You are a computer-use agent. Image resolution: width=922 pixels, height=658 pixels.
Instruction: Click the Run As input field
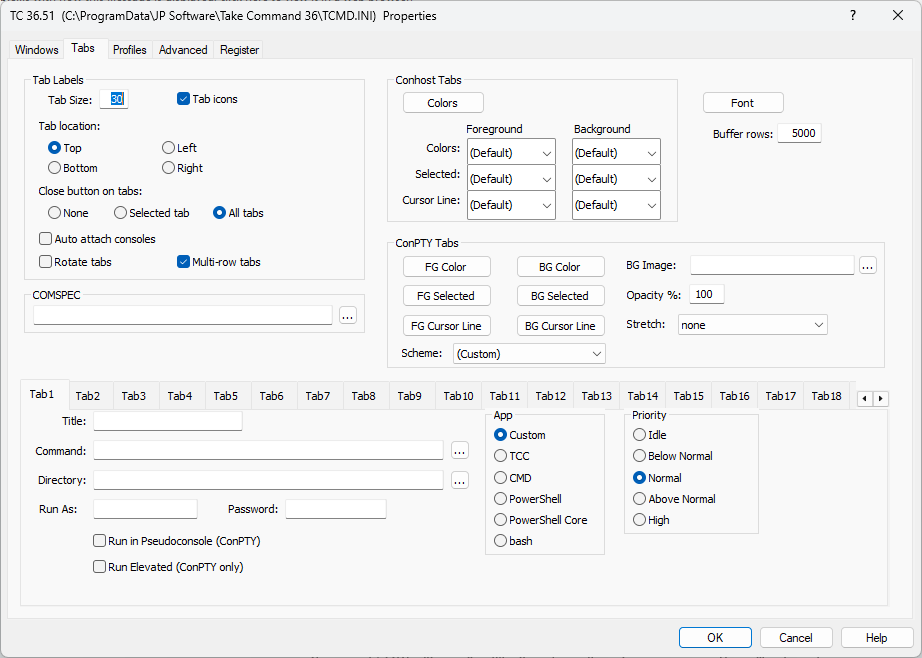coord(145,509)
